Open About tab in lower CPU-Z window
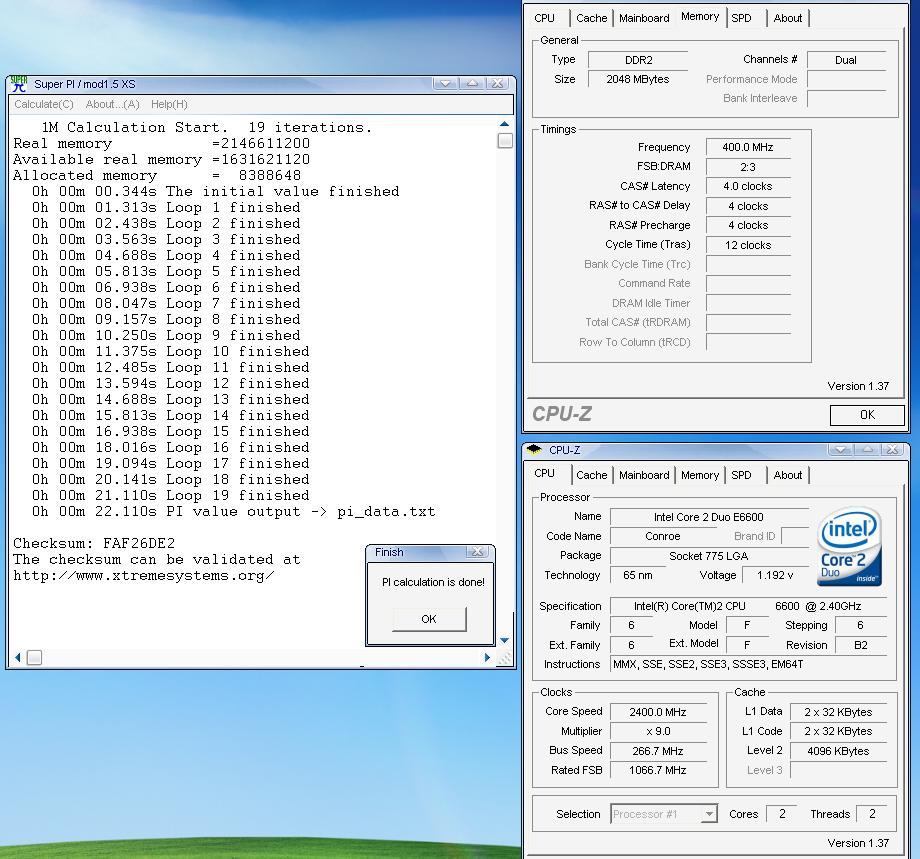This screenshot has height=859, width=920. click(787, 475)
